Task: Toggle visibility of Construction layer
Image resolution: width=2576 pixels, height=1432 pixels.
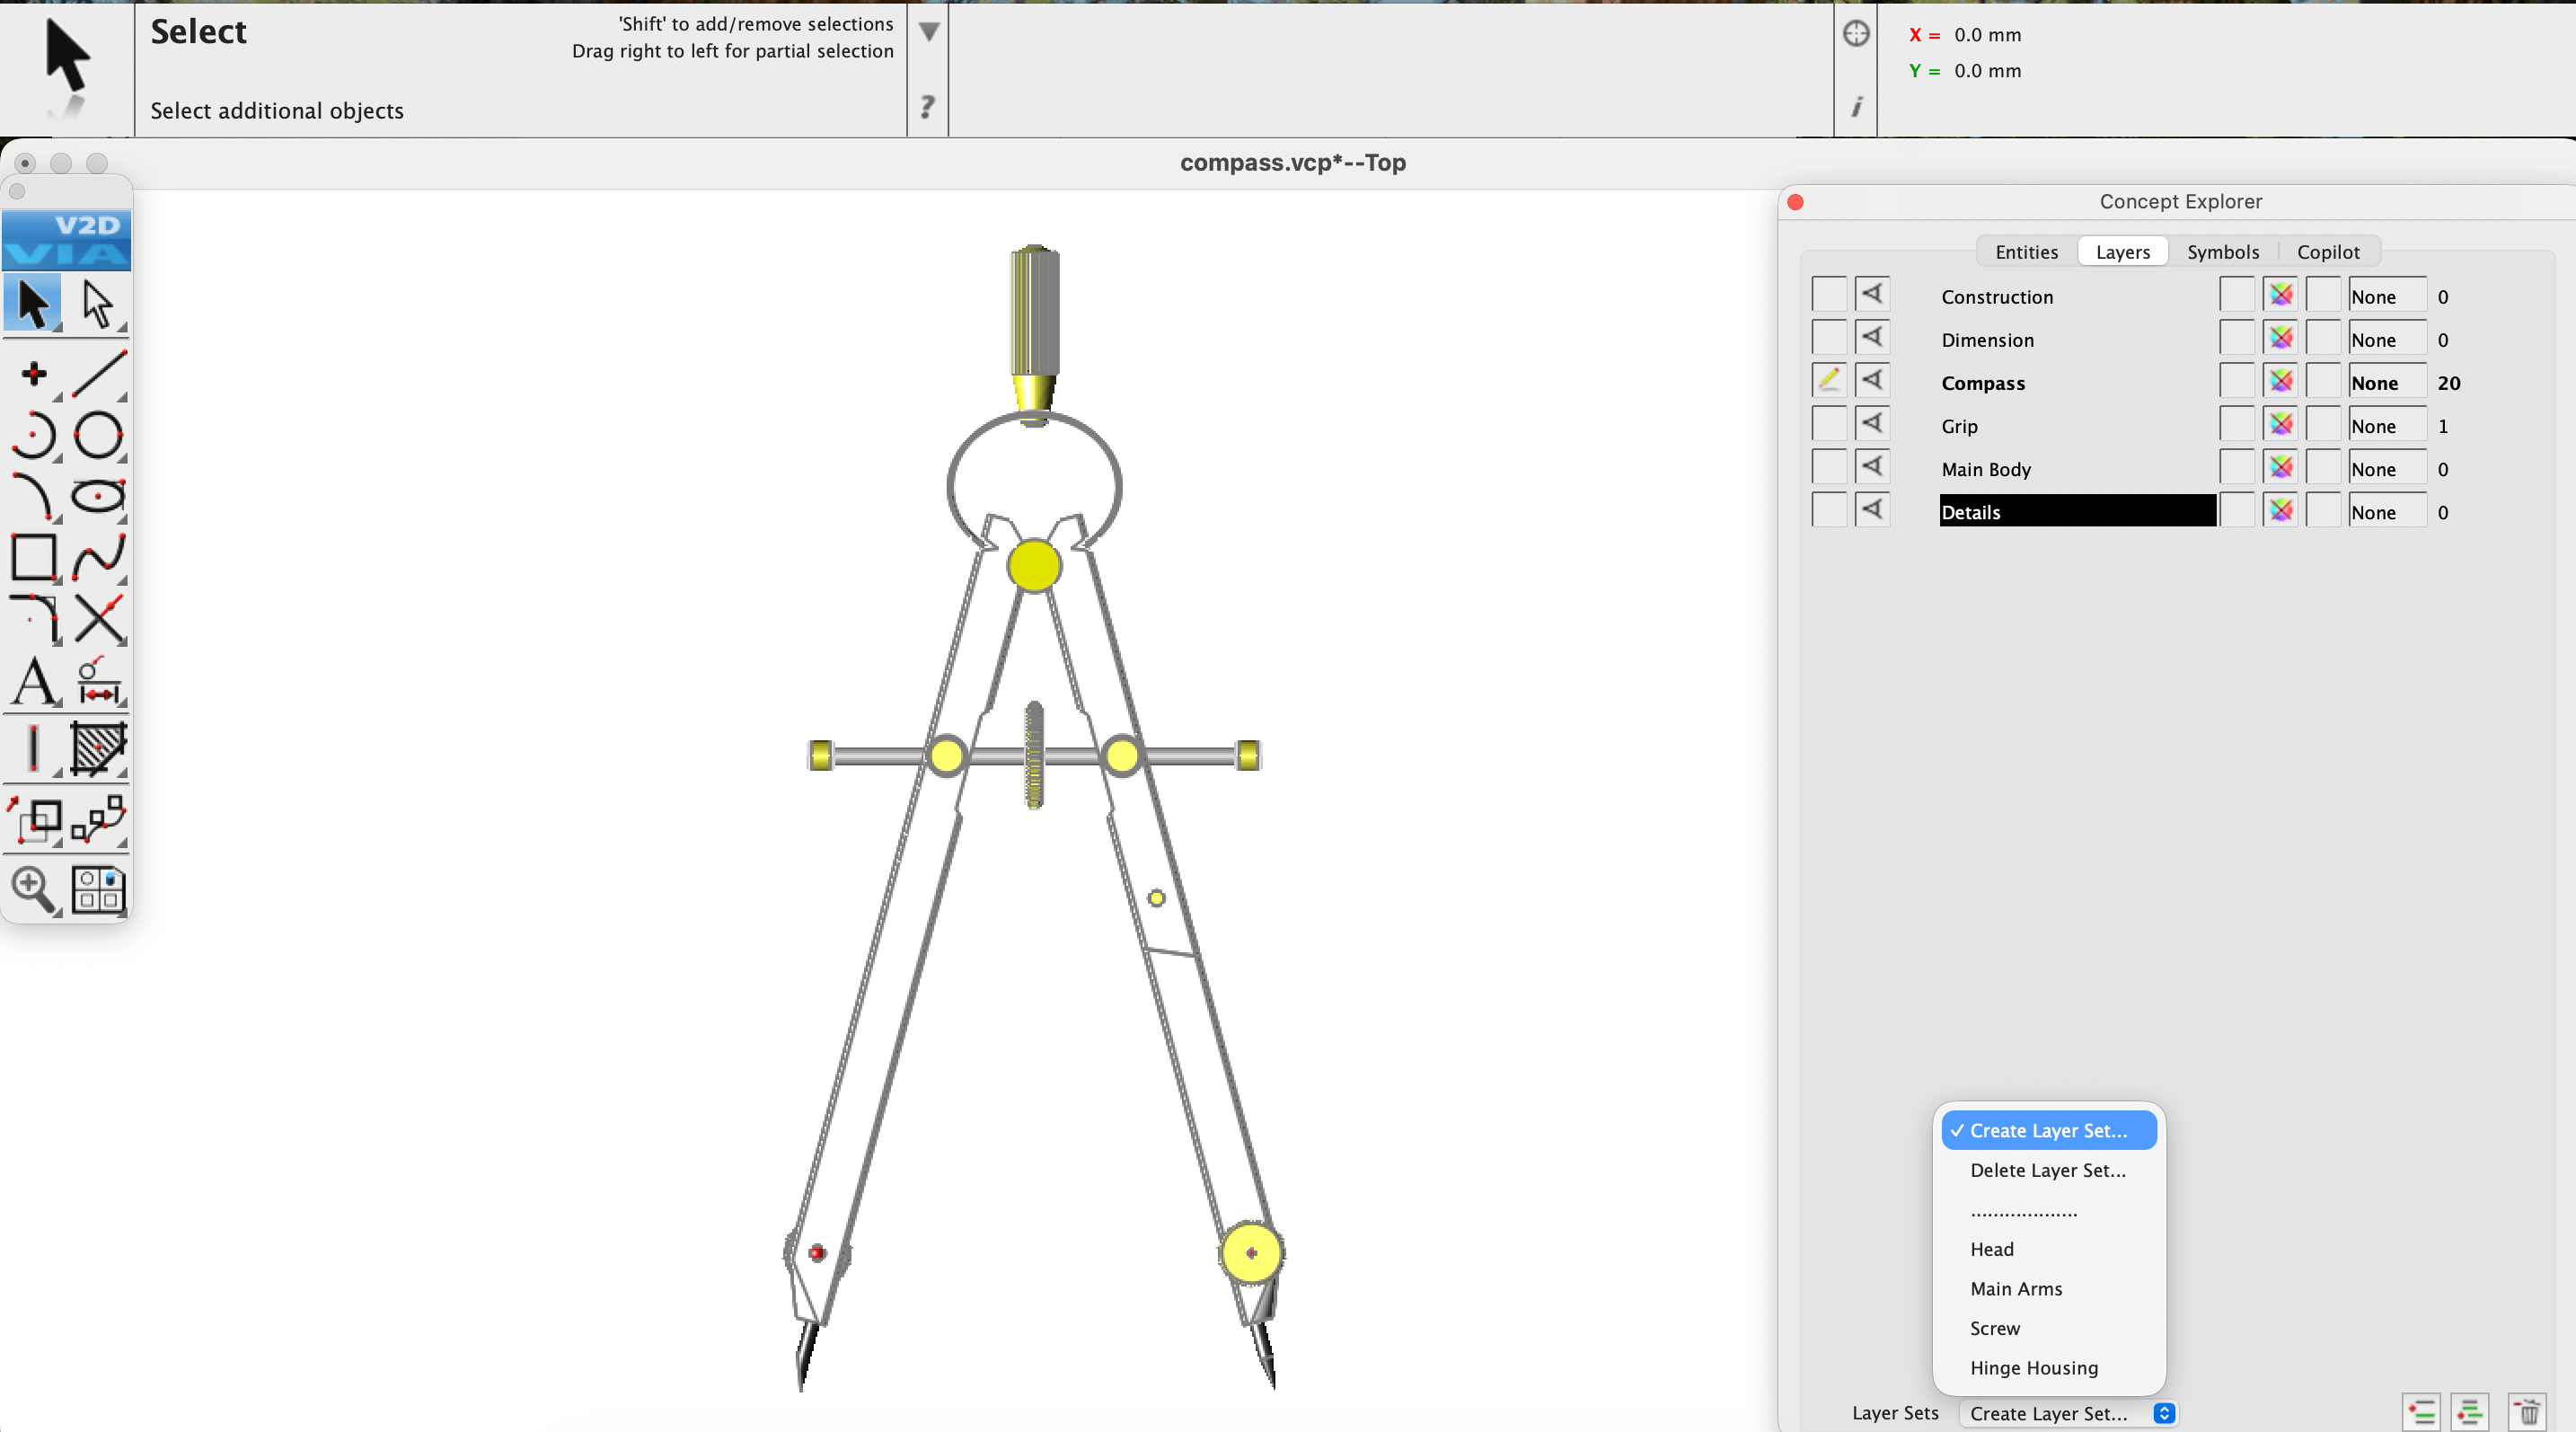Action: (x=1872, y=296)
